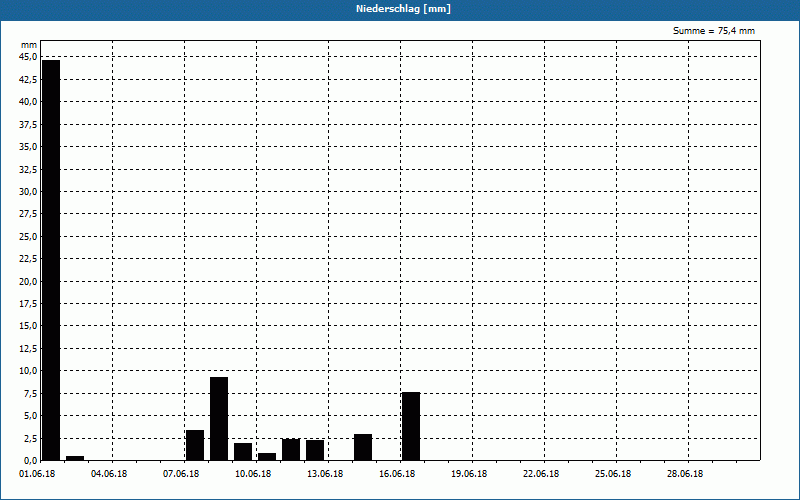Select the bar just left of 13.06.18
Screen dimensions: 800x500
coord(315,450)
